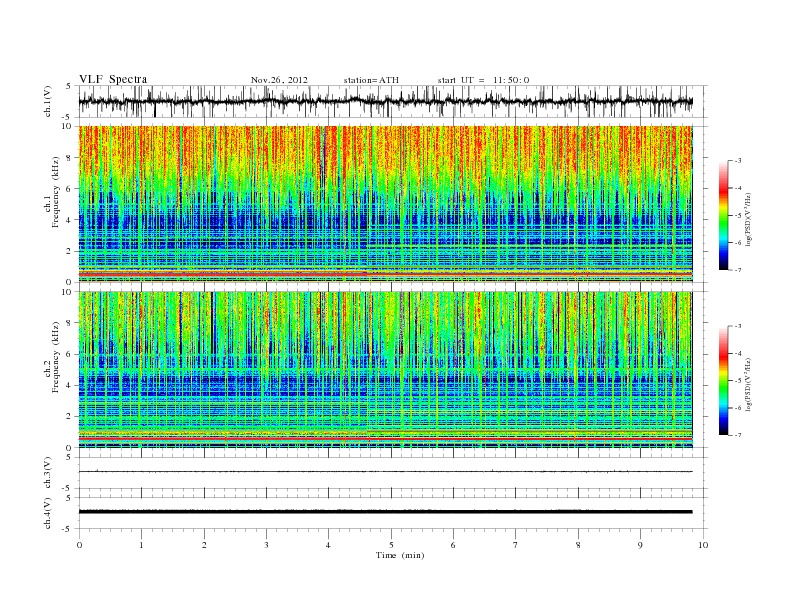Click time axis tick label "10"
This screenshot has width=792, height=612.
click(703, 545)
